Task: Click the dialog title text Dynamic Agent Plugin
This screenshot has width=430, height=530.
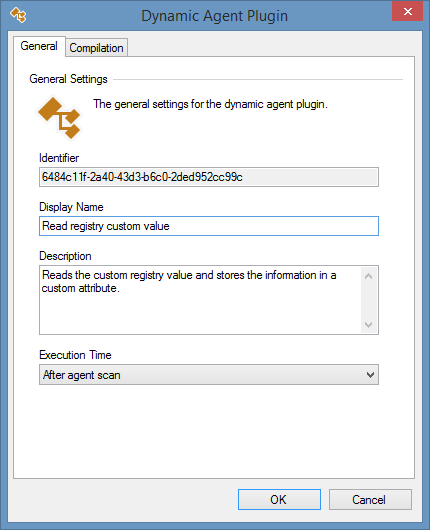Action: [x=214, y=16]
